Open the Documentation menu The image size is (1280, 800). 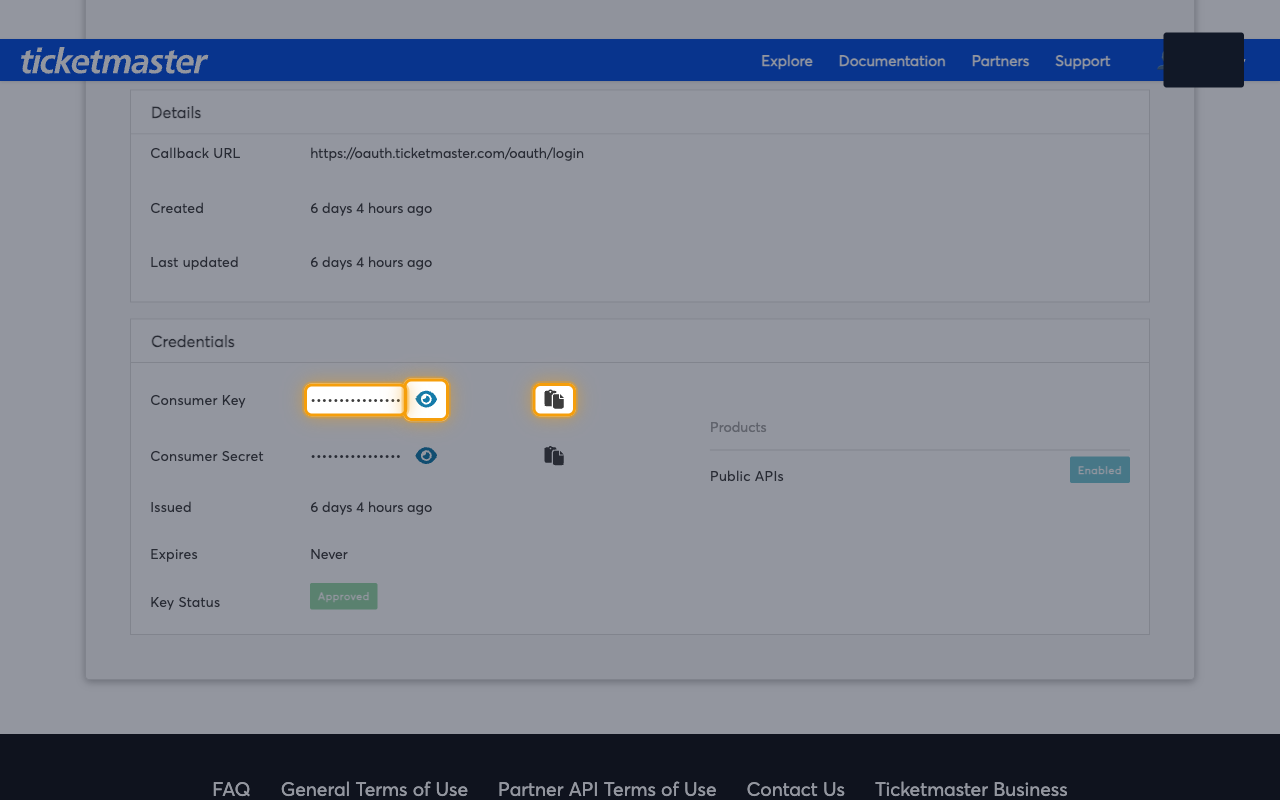892,61
